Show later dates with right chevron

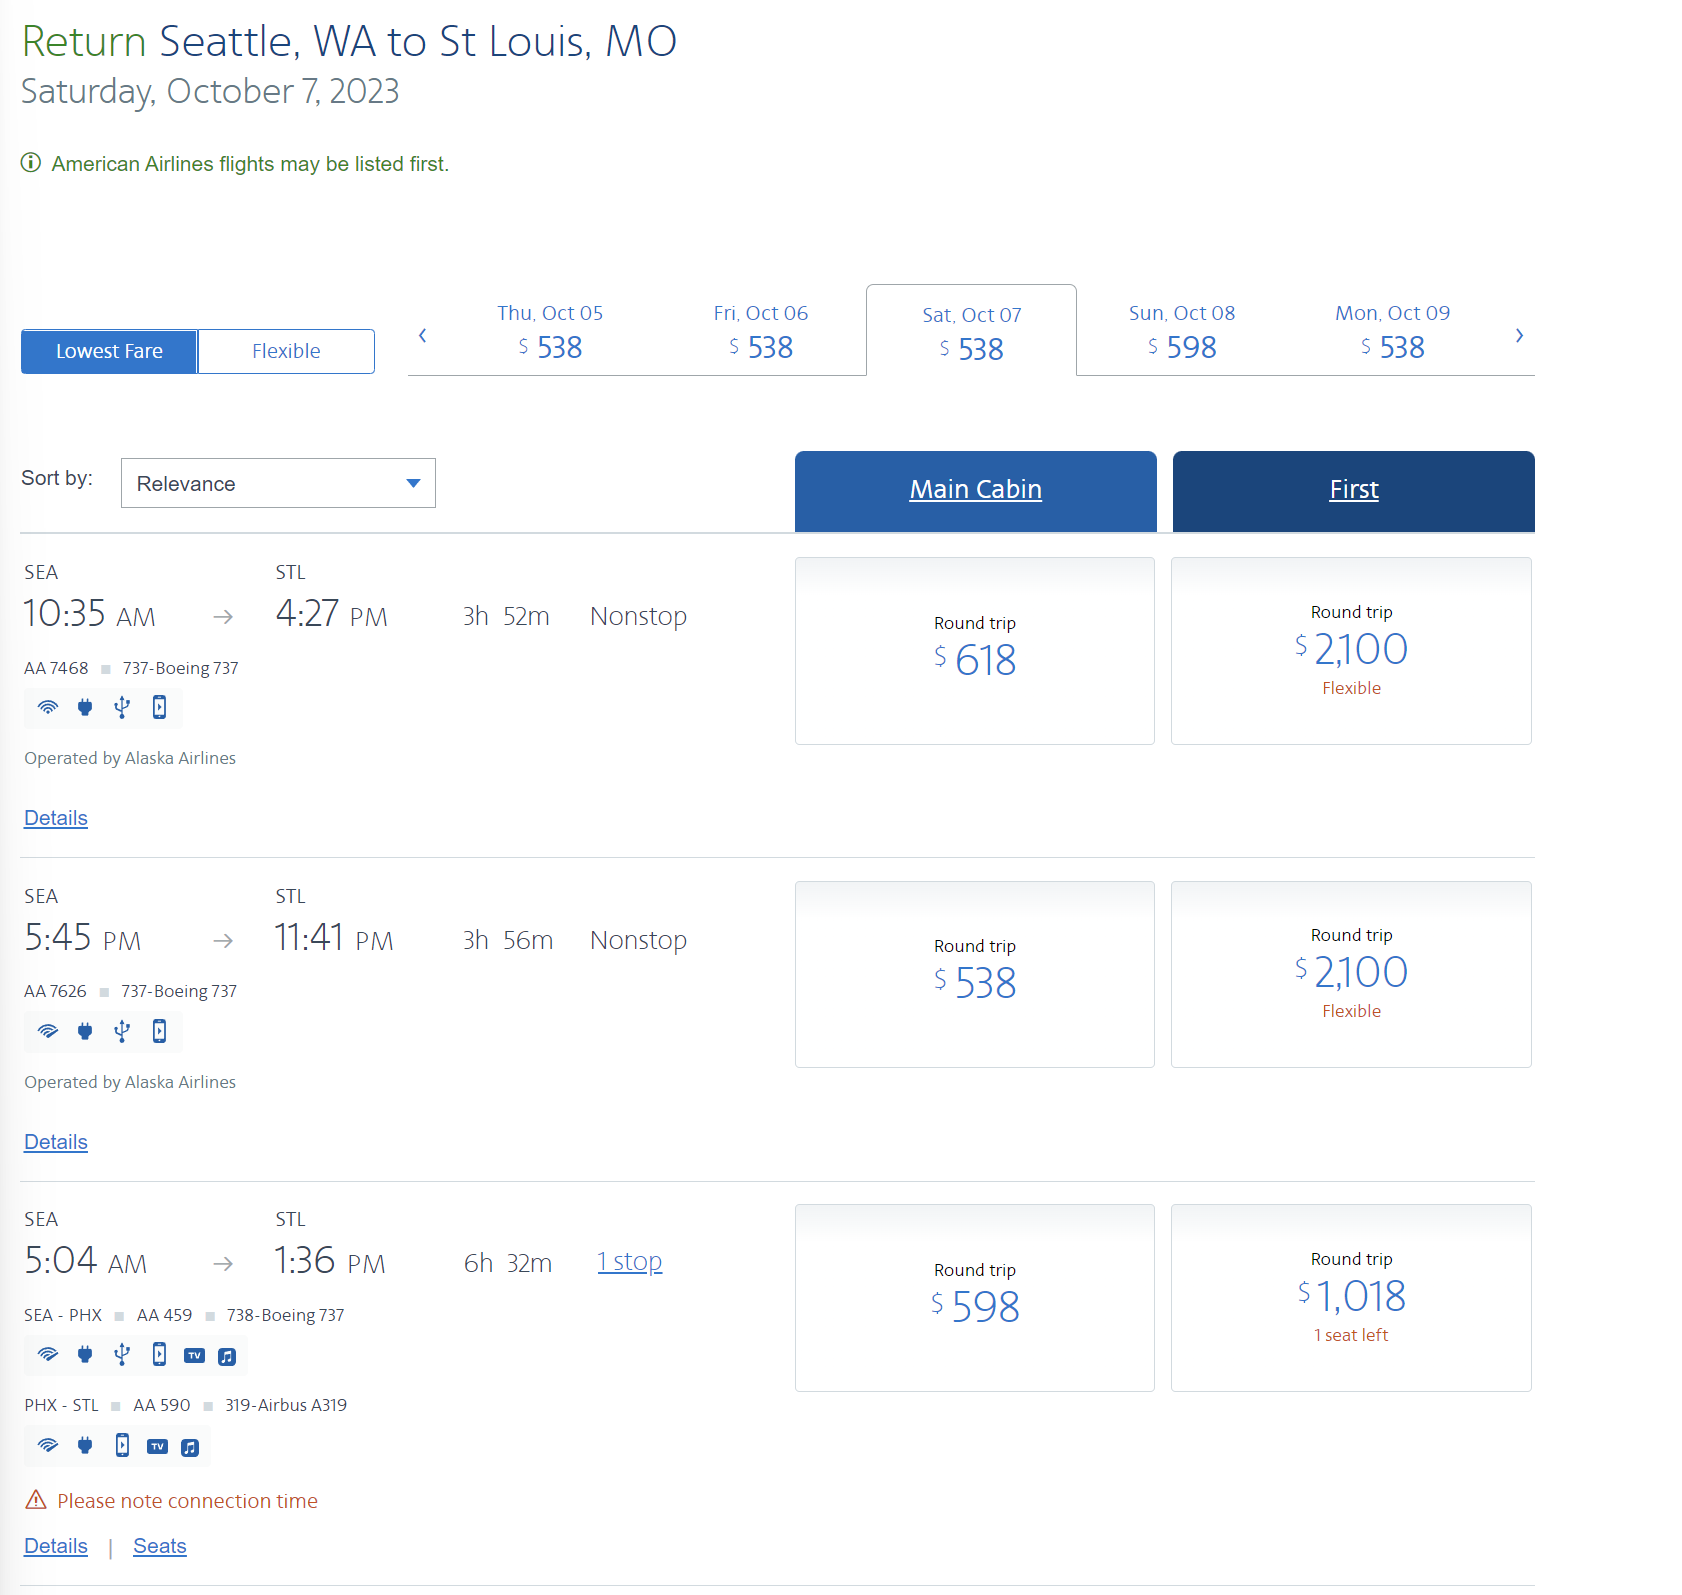click(1518, 336)
